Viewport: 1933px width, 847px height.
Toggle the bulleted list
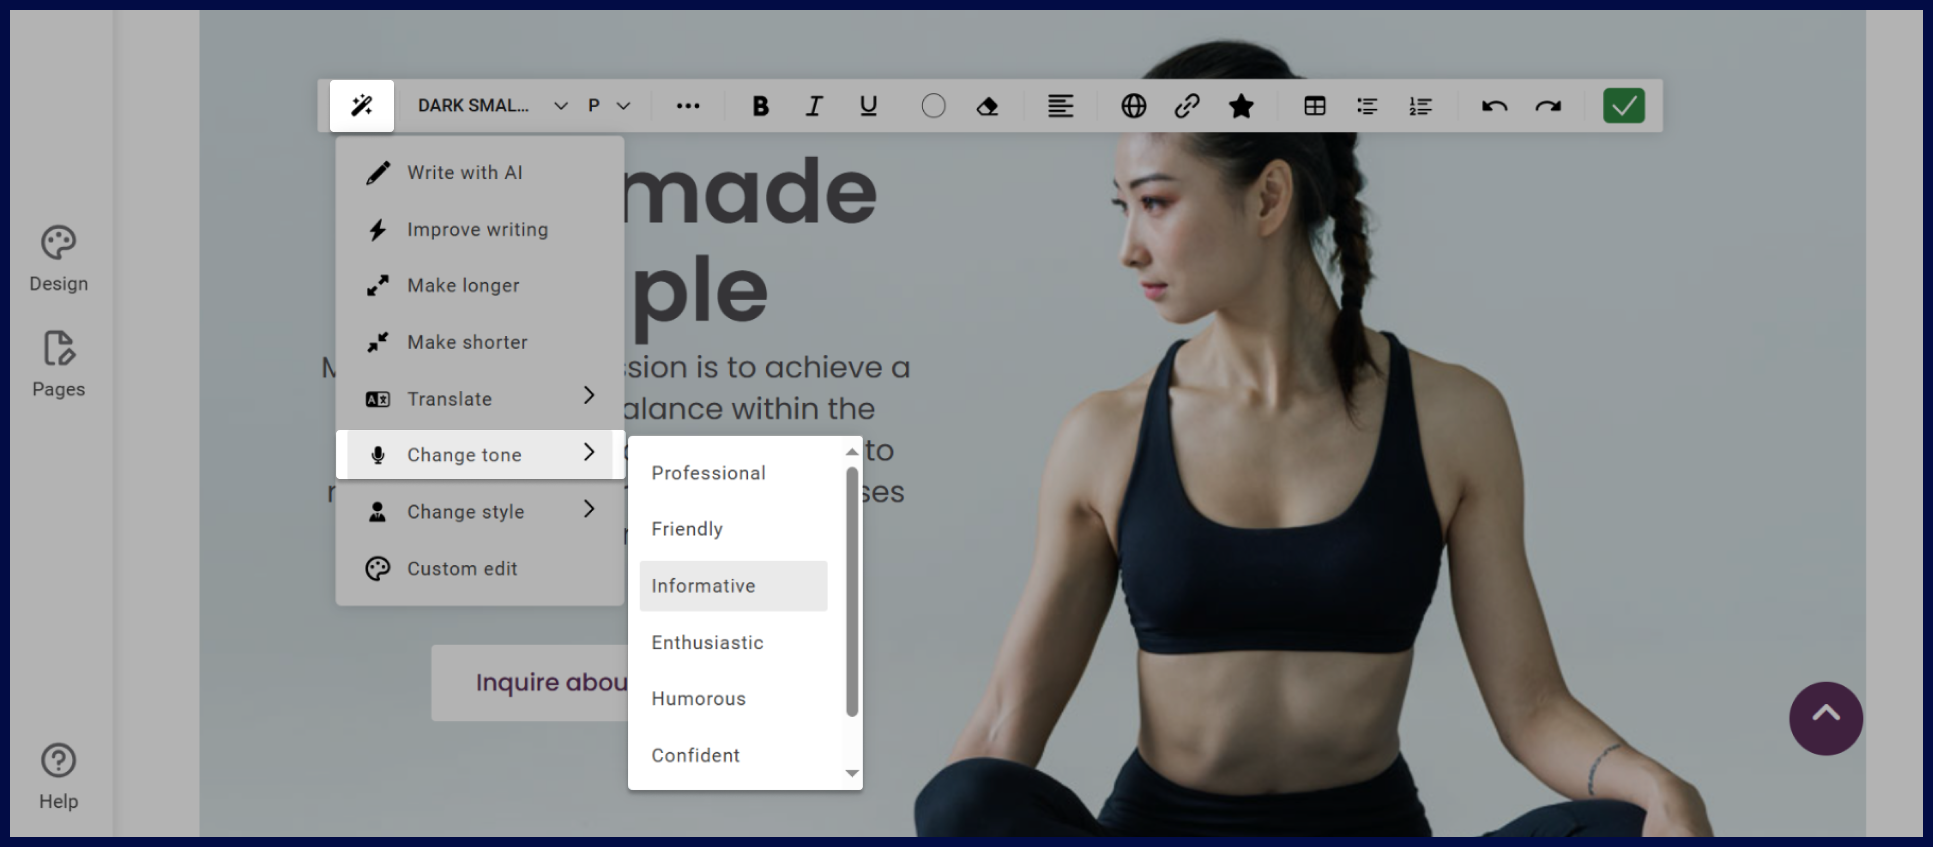pyautogui.click(x=1367, y=105)
